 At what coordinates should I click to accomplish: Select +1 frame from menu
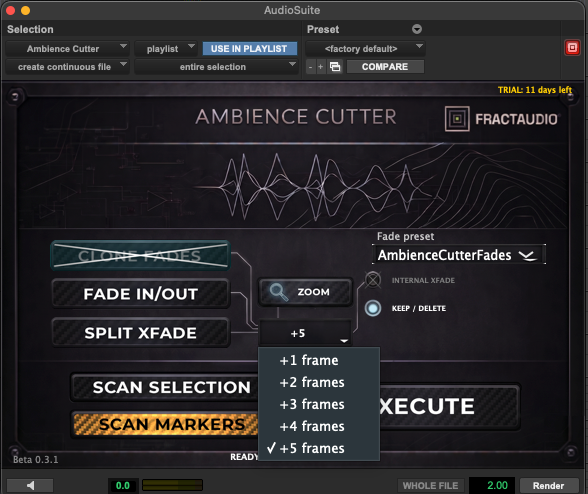coord(319,360)
